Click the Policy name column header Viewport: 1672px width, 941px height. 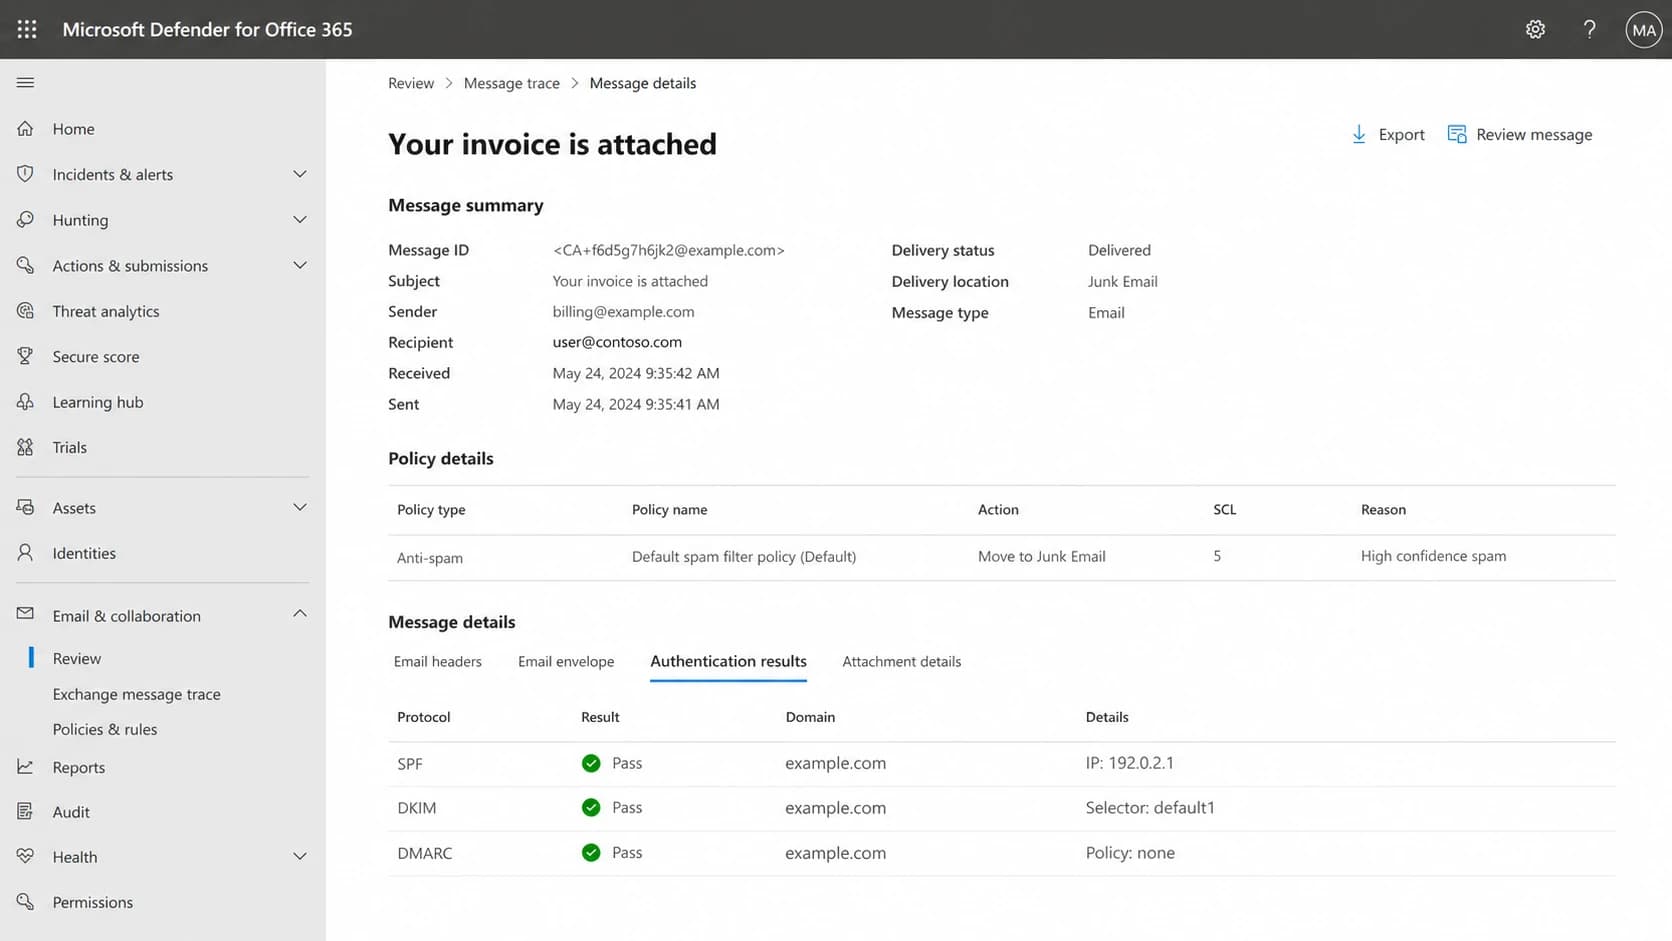click(669, 510)
